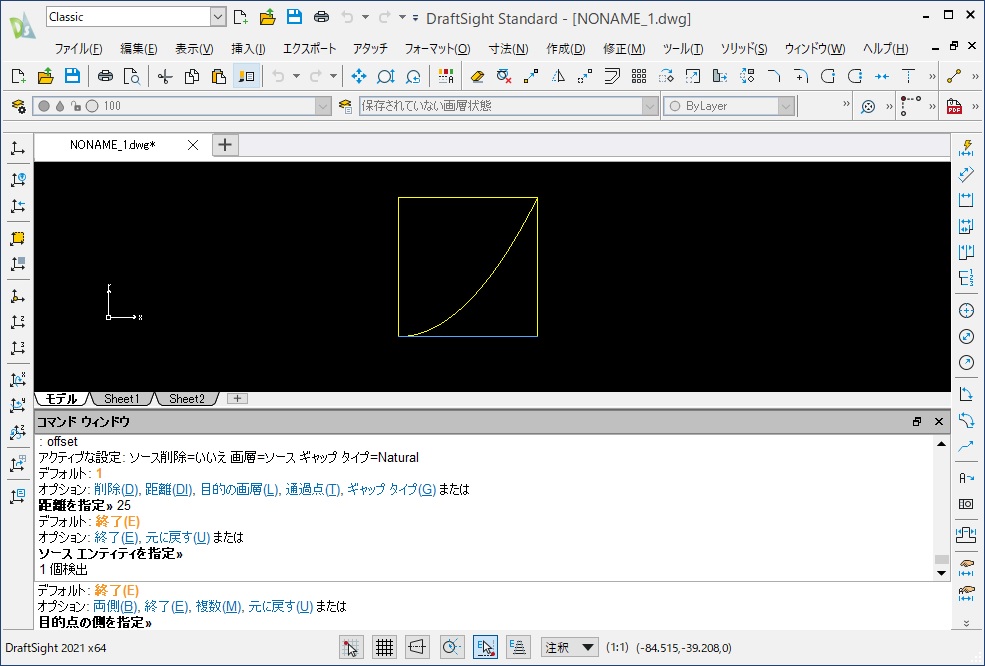The image size is (985, 666).
Task: Select the Offset tool icon
Action: (612, 77)
